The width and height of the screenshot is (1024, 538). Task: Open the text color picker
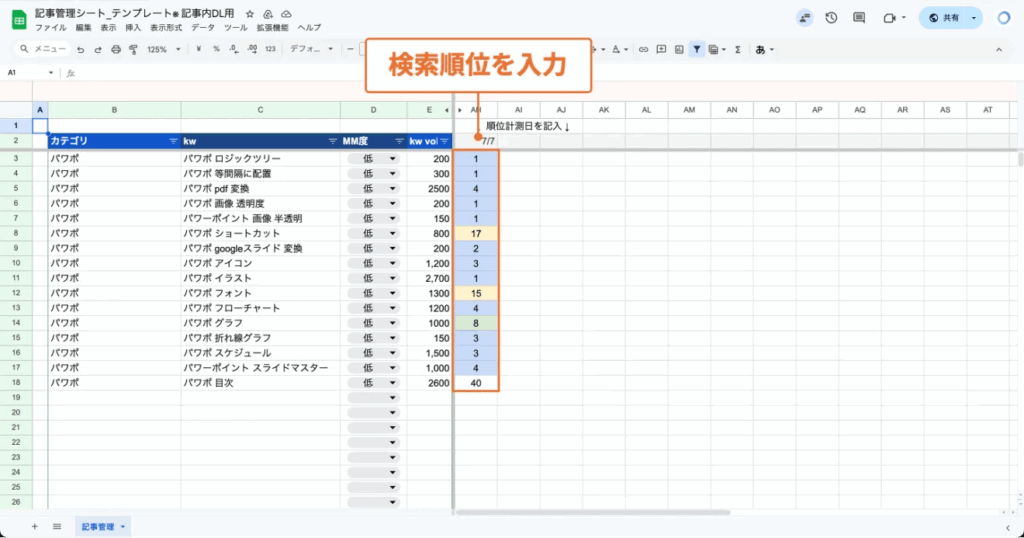pos(616,49)
